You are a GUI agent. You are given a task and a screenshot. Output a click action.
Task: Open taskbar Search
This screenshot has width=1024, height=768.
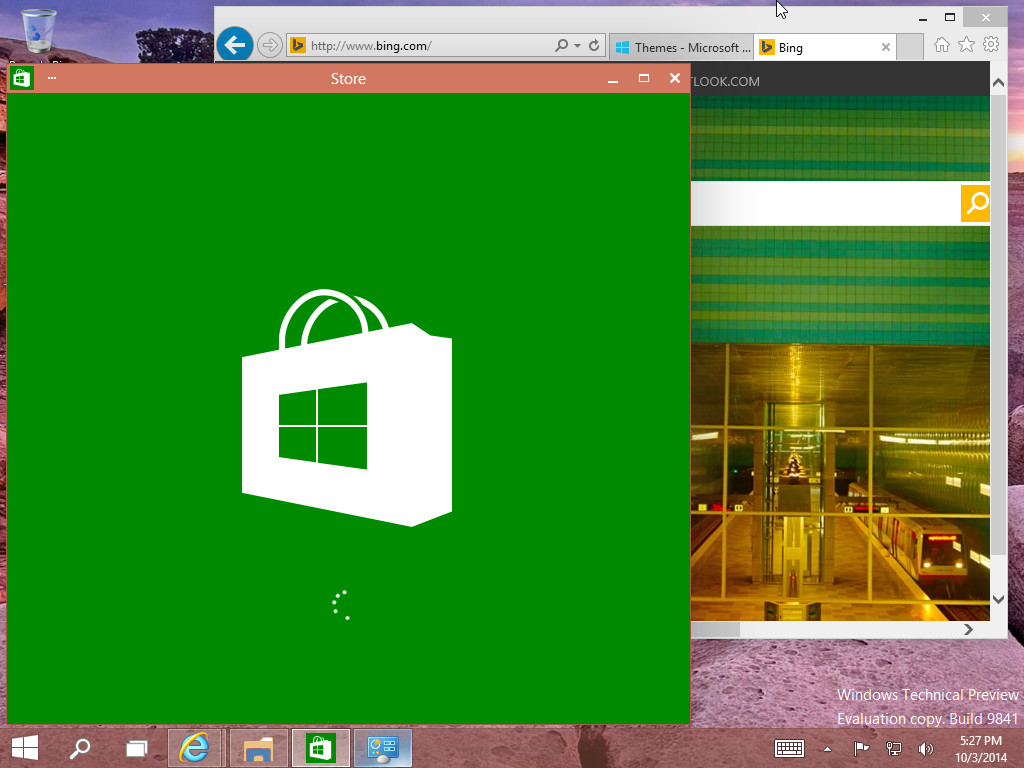coord(80,748)
